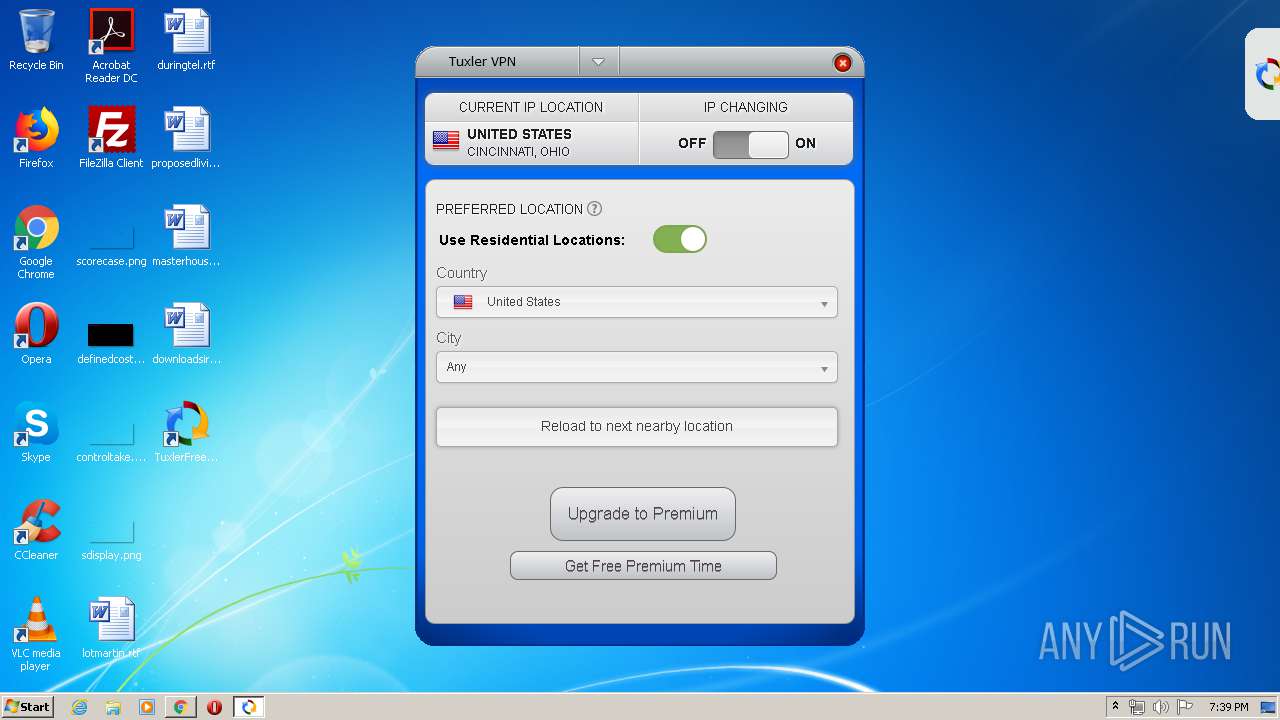Click Chrome icon in the taskbar

click(180, 707)
